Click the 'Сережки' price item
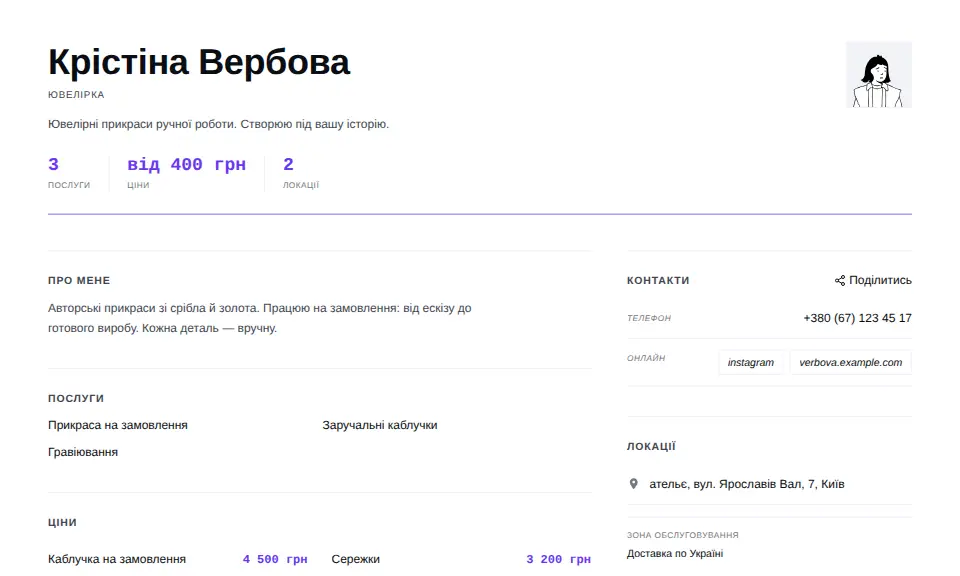This screenshot has width=960, height=576. 355,559
